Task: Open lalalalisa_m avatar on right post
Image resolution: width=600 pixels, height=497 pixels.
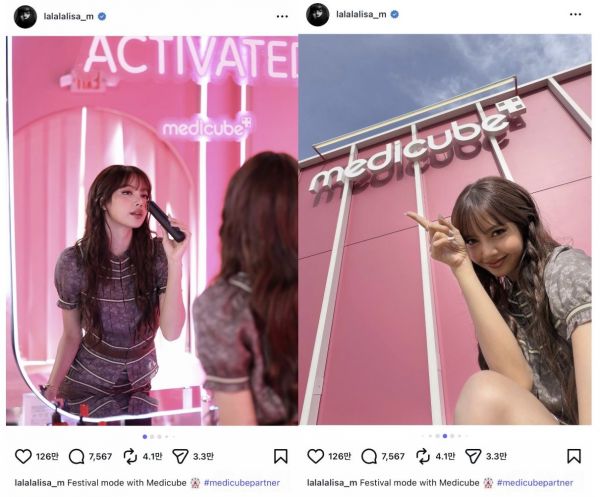Action: click(318, 15)
